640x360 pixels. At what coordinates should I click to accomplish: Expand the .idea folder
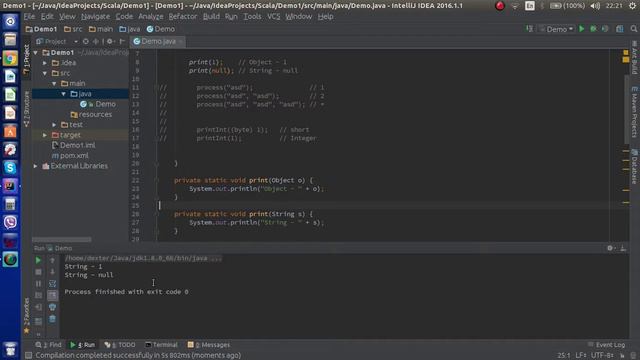pos(45,63)
